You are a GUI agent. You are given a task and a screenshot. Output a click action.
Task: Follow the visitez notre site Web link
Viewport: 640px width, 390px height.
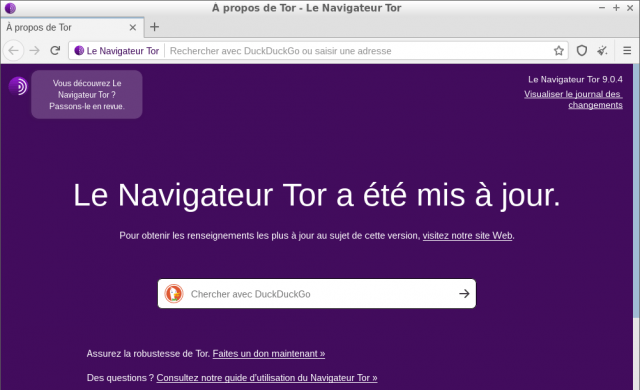point(467,235)
